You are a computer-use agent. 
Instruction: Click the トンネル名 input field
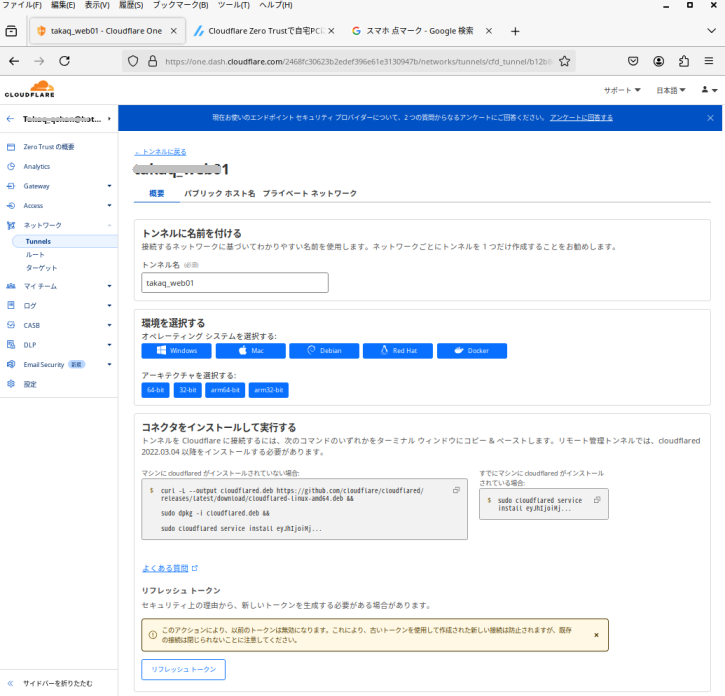click(x=235, y=283)
